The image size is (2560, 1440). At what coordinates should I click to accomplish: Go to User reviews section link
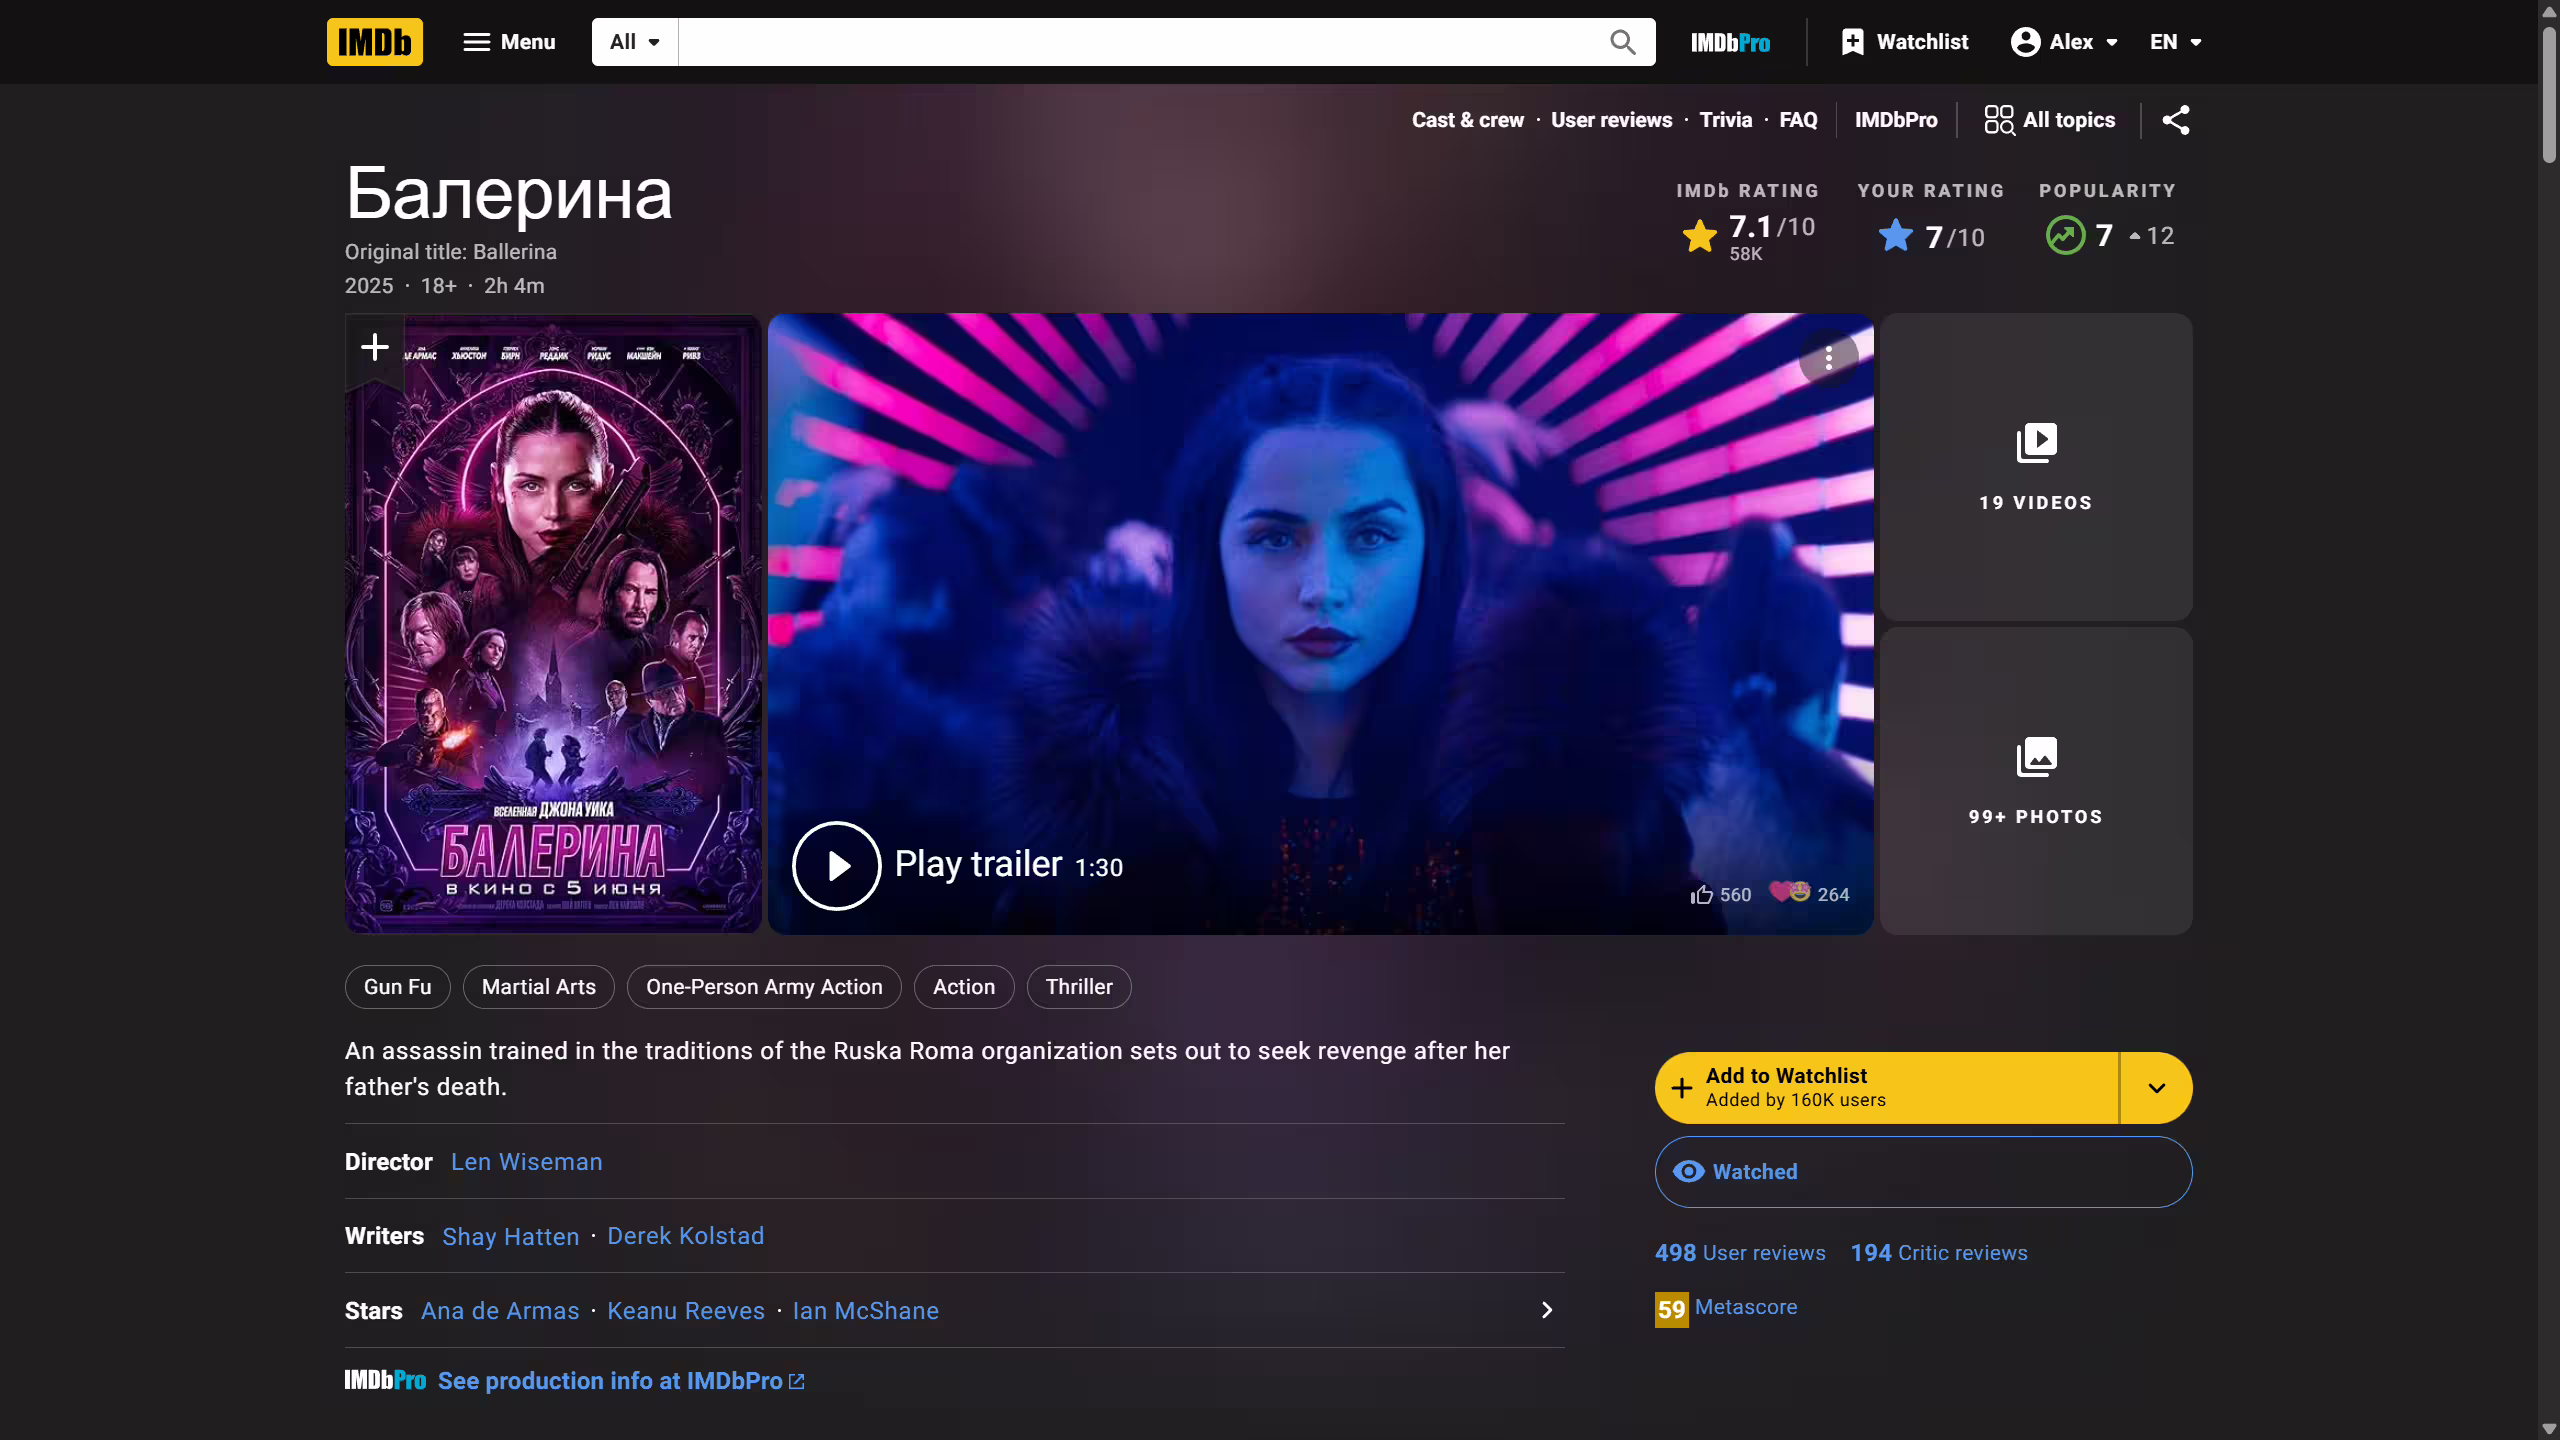(x=1611, y=120)
